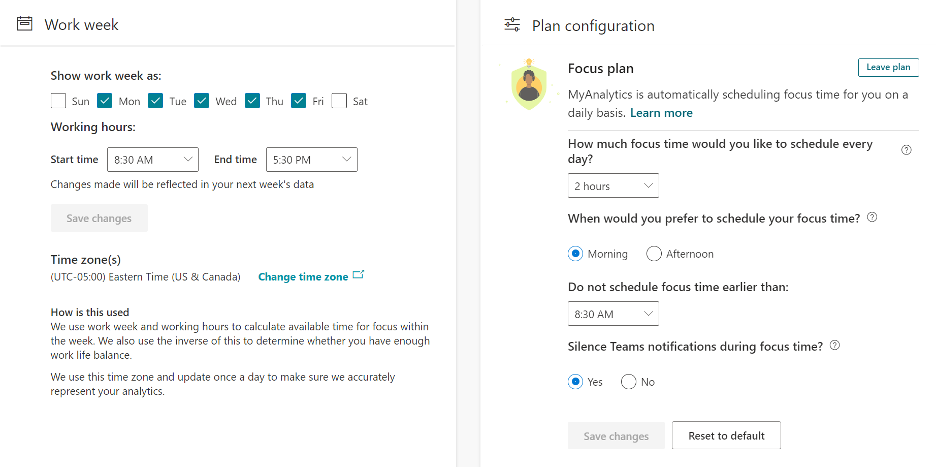
Task: Click Reset to default button
Action: [726, 436]
